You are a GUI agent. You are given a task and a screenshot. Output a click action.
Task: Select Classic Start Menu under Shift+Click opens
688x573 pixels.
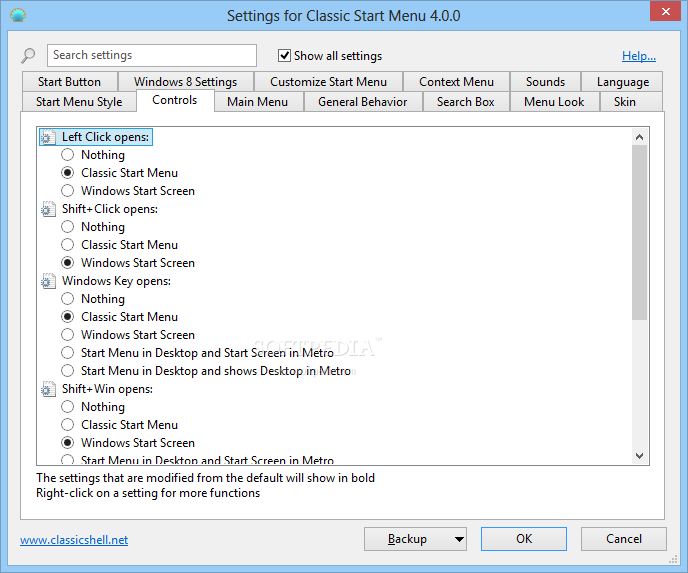click(x=67, y=244)
